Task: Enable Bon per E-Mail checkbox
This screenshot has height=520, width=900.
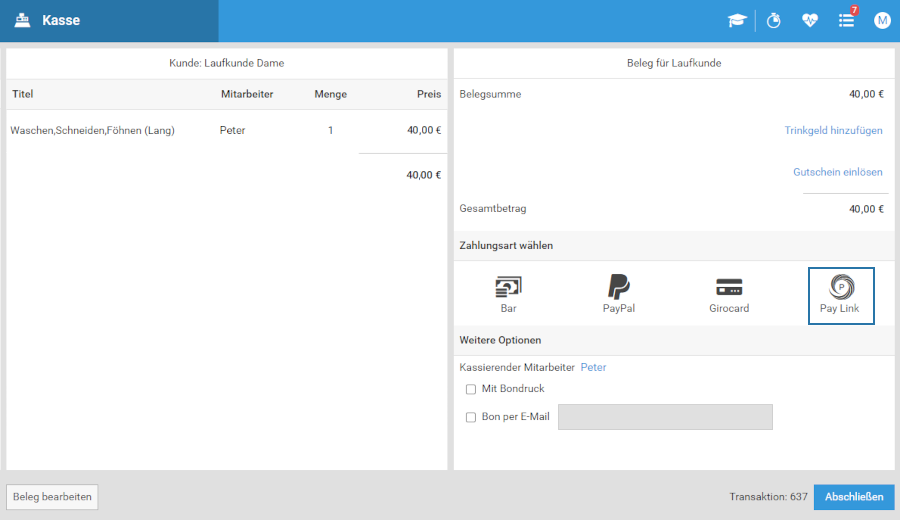Action: [471, 417]
